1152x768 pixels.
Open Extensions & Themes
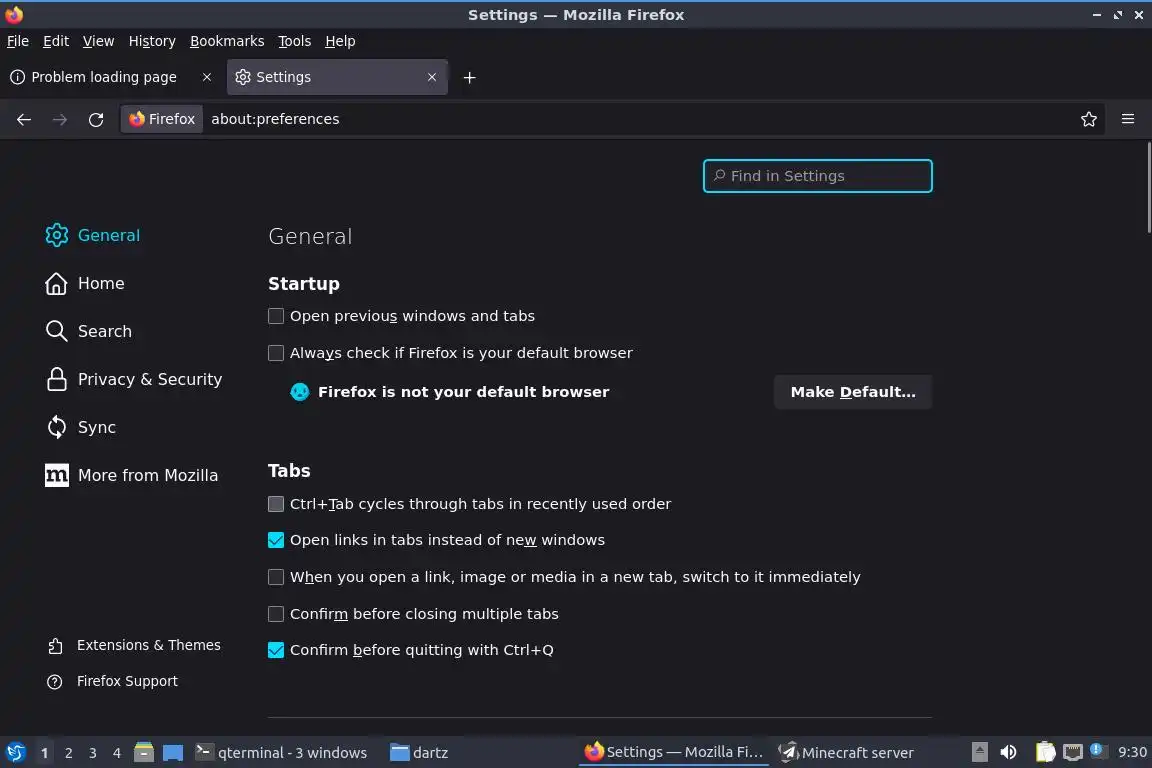pyautogui.click(x=134, y=645)
